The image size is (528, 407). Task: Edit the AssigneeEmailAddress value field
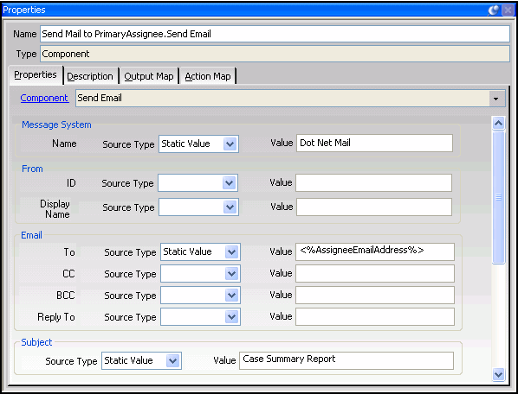coord(375,252)
